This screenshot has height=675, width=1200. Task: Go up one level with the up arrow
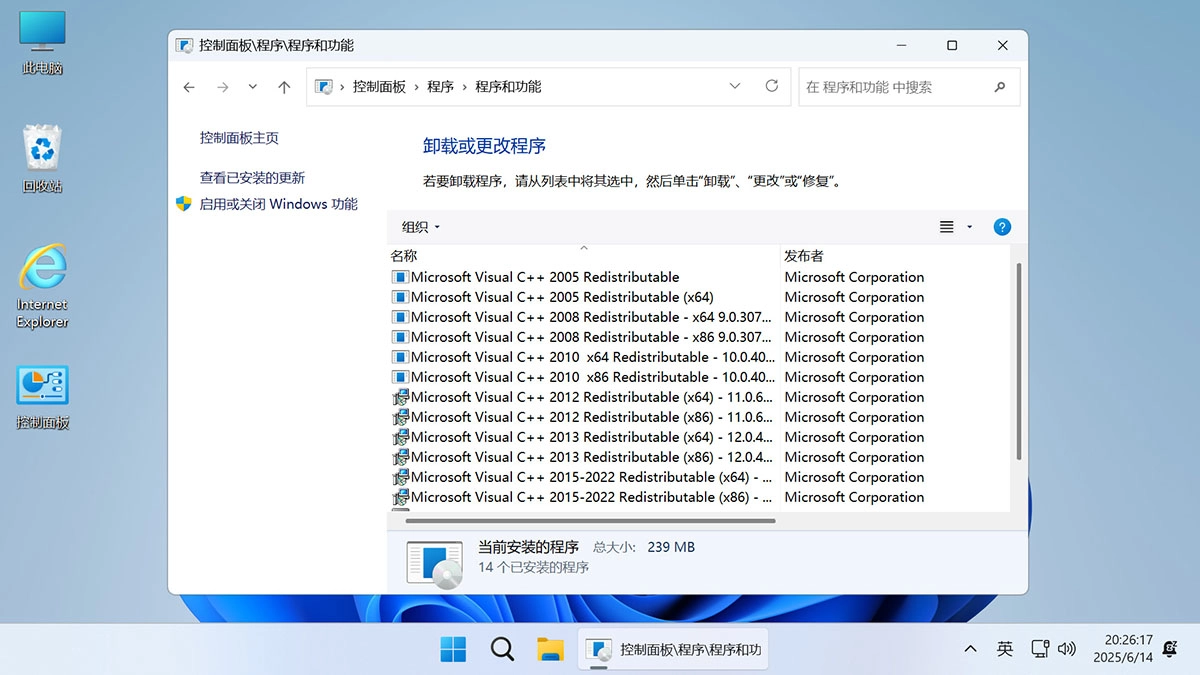pyautogui.click(x=283, y=87)
